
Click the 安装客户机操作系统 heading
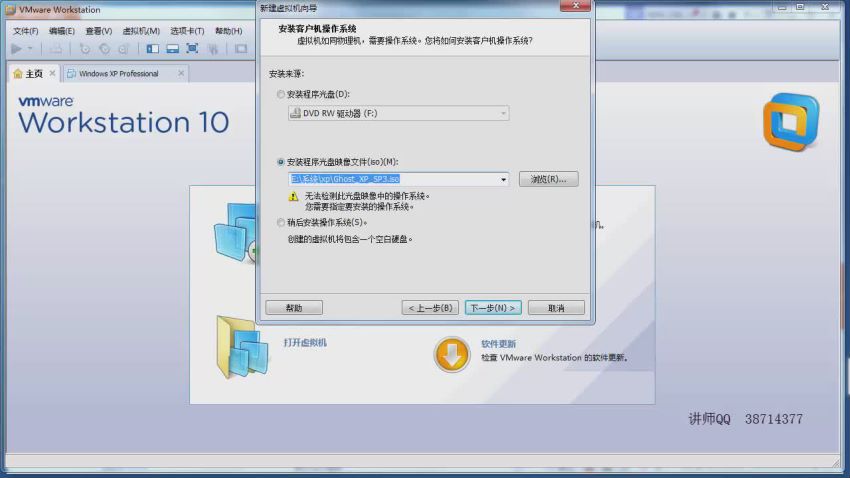[317, 29]
